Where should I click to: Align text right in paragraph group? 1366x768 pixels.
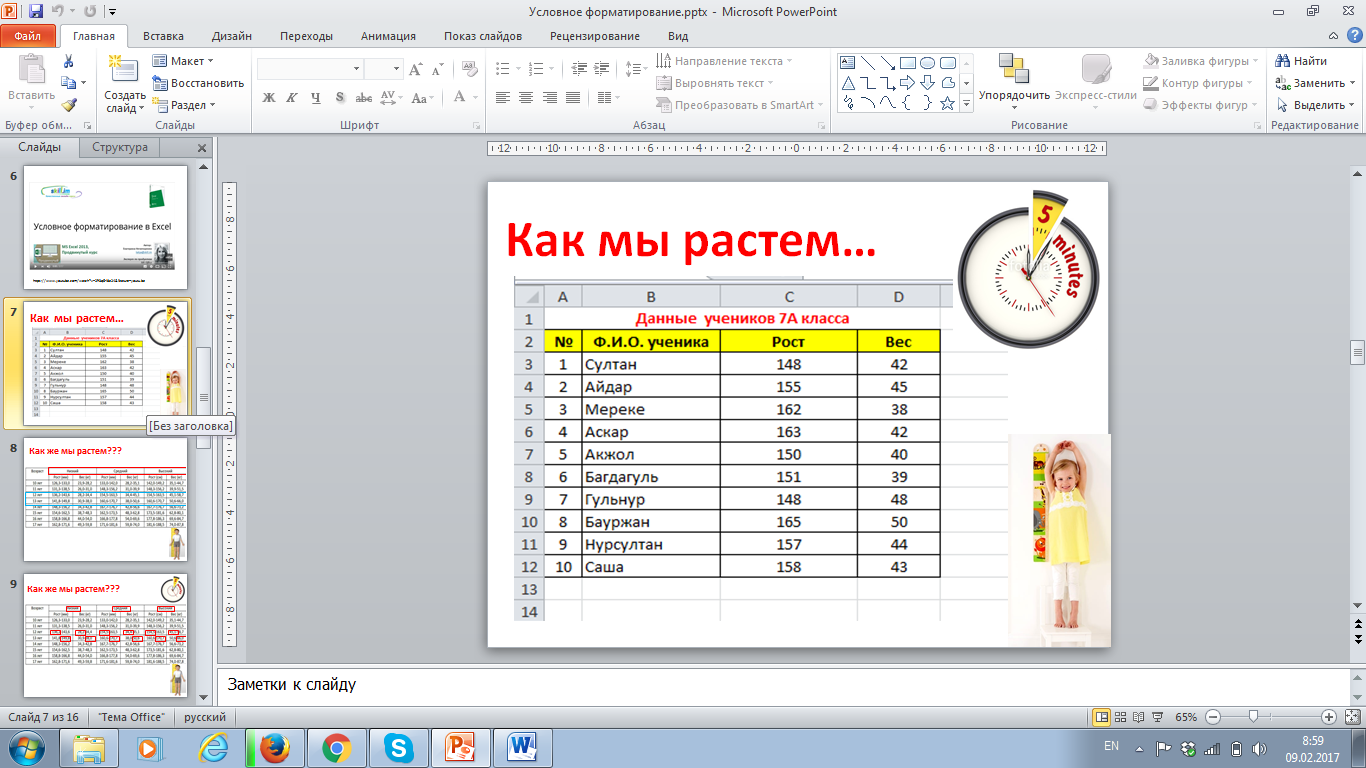click(x=550, y=97)
